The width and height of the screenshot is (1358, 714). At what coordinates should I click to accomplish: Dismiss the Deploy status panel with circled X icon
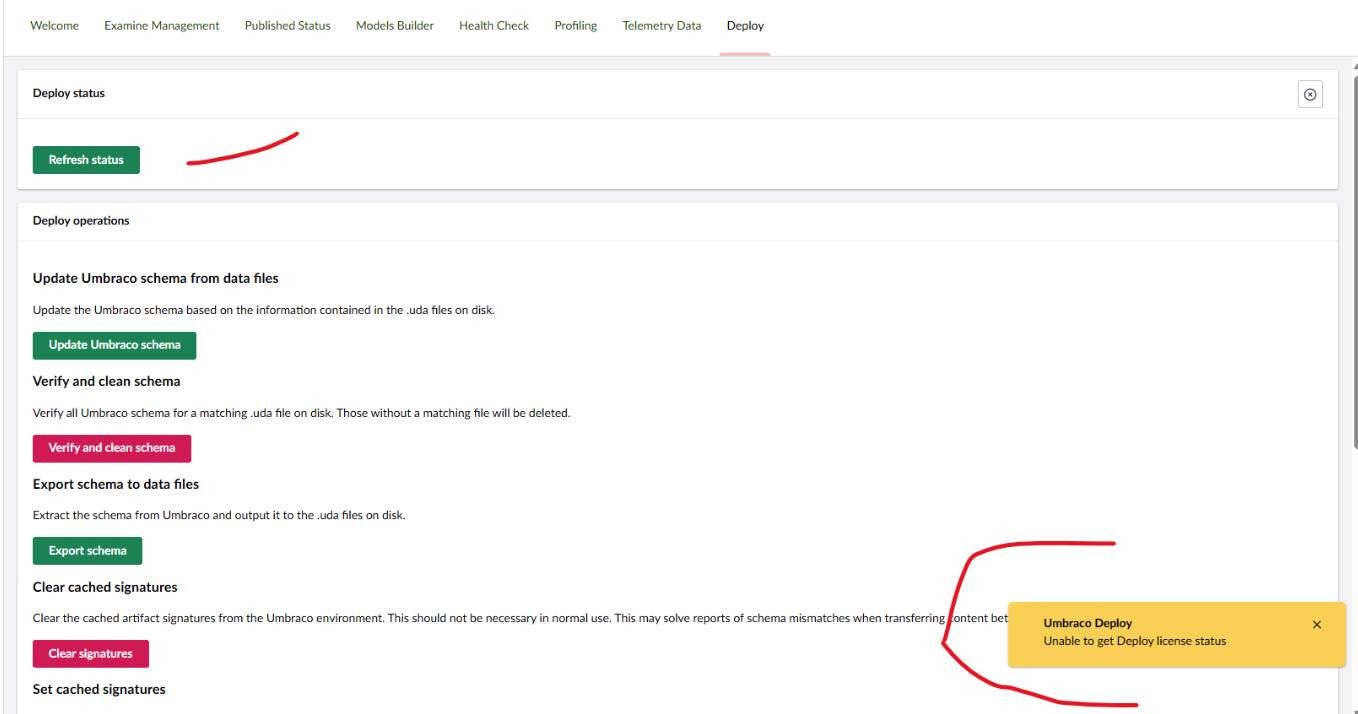1309,94
